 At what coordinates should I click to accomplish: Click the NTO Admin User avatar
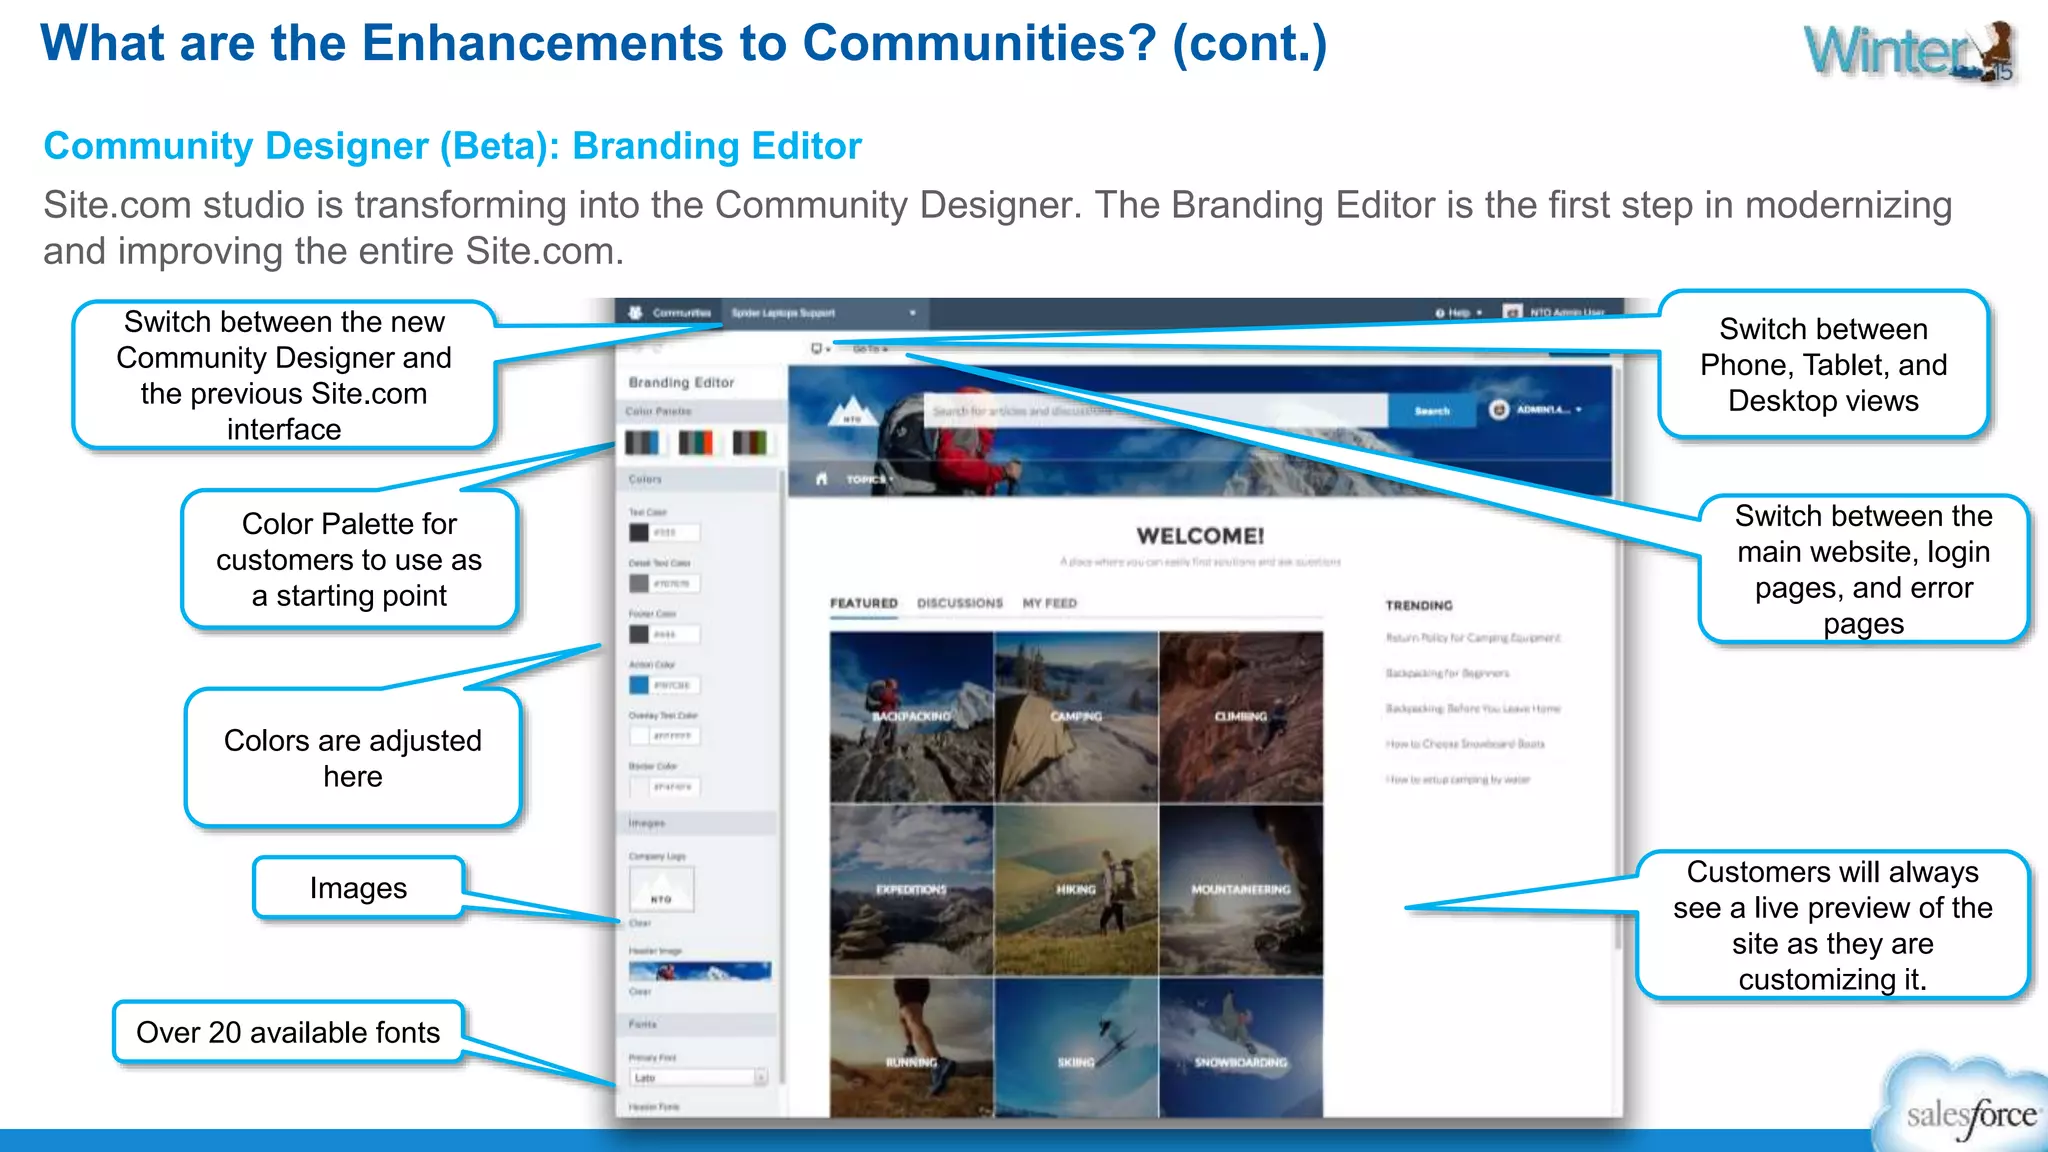1512,312
